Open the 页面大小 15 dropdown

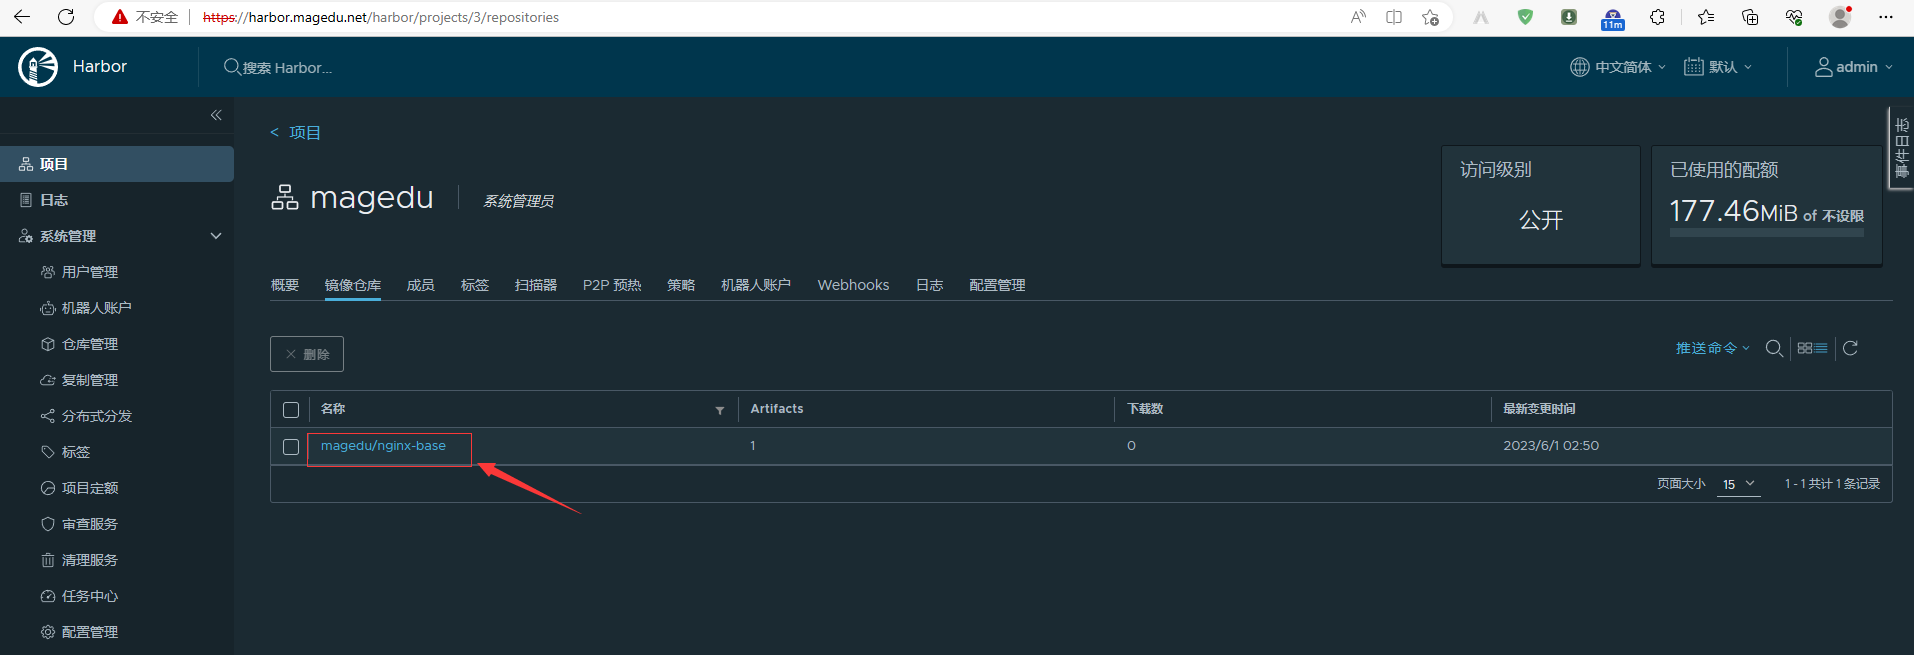coord(1739,484)
